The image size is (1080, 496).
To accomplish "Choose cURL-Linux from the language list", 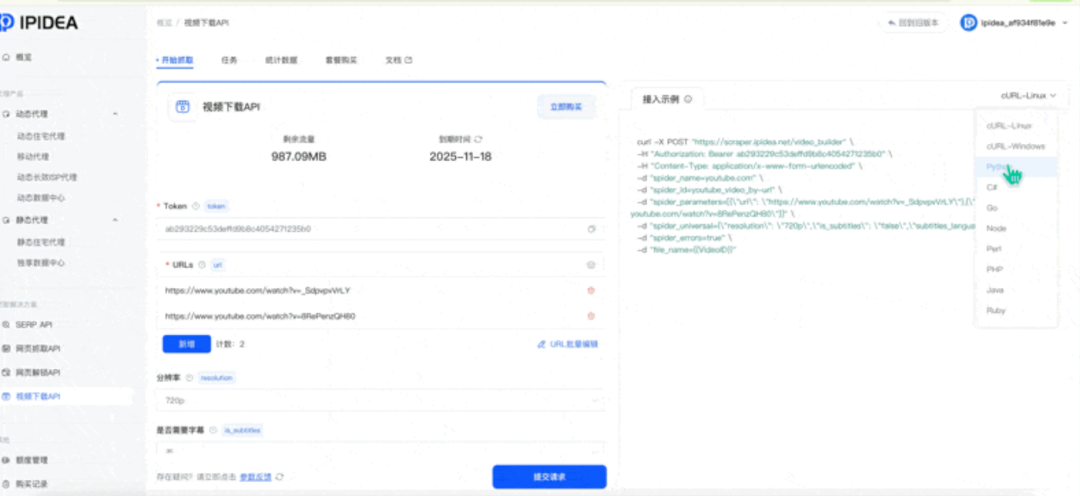I will pyautogui.click(x=1015, y=126).
